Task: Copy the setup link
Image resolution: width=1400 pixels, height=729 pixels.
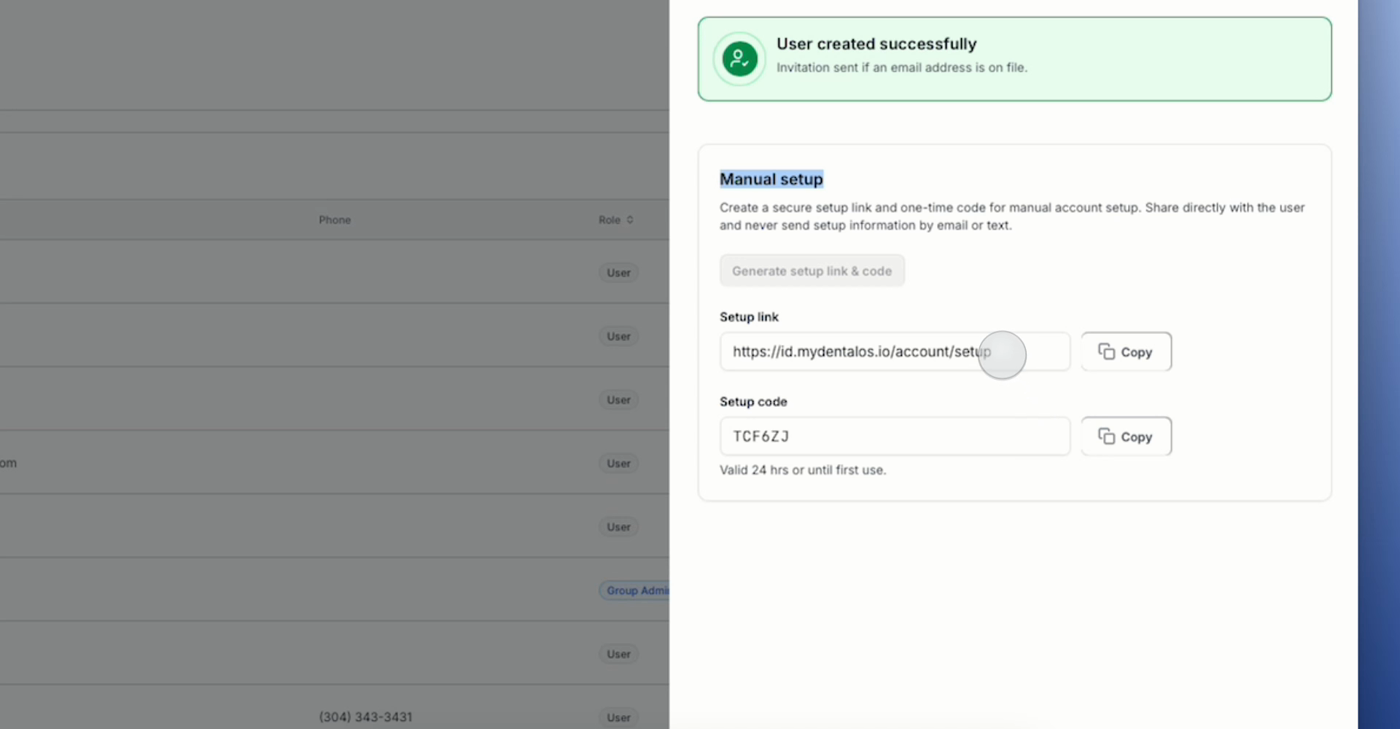Action: (1126, 352)
